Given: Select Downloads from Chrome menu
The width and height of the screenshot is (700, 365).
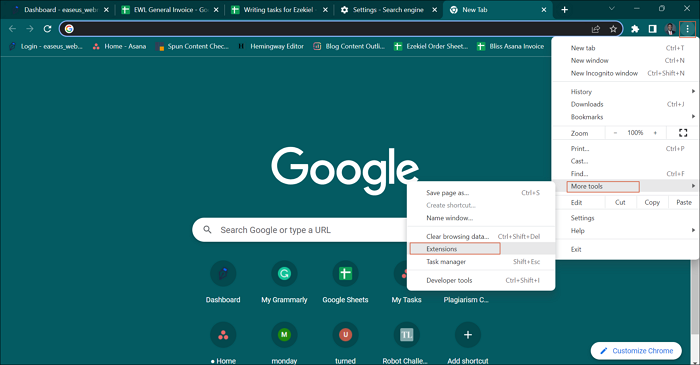Looking at the screenshot, I should click(x=625, y=104).
